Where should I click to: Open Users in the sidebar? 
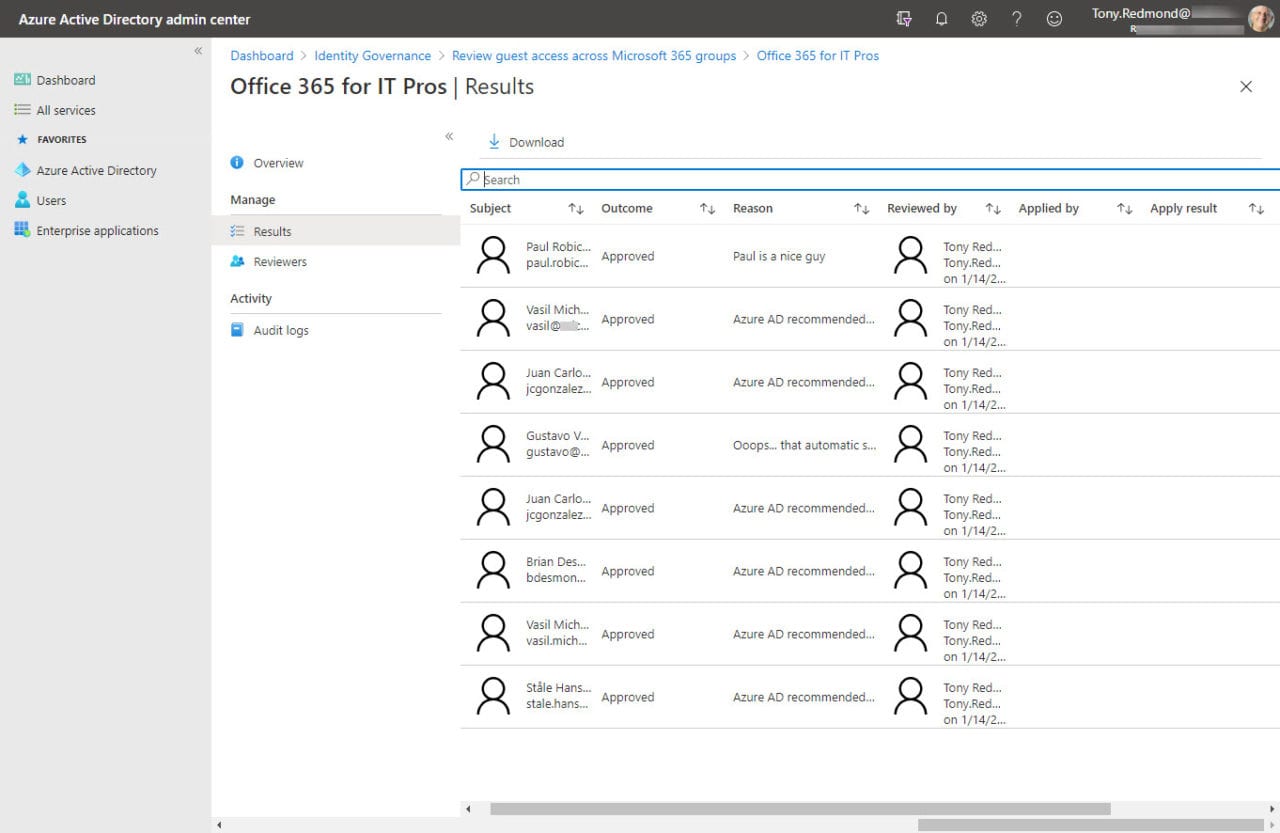(51, 200)
